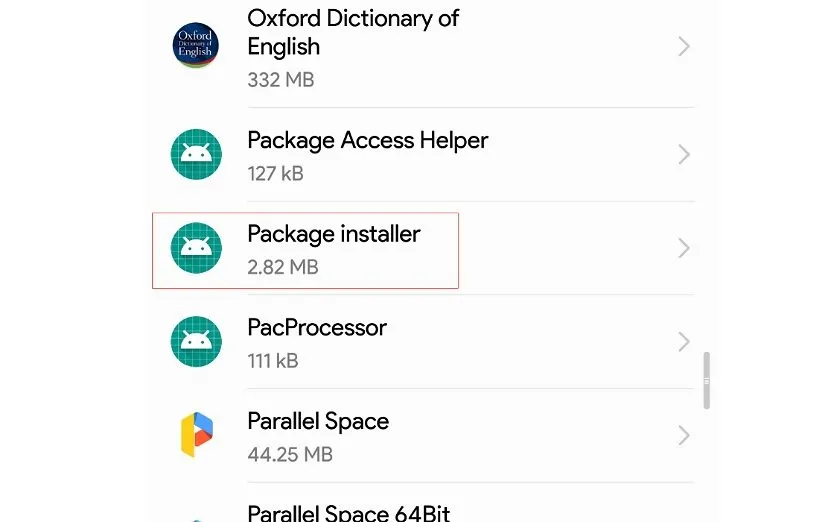Image resolution: width=822 pixels, height=522 pixels.
Task: Tap the "PacProcessor" app name
Action: point(317,328)
